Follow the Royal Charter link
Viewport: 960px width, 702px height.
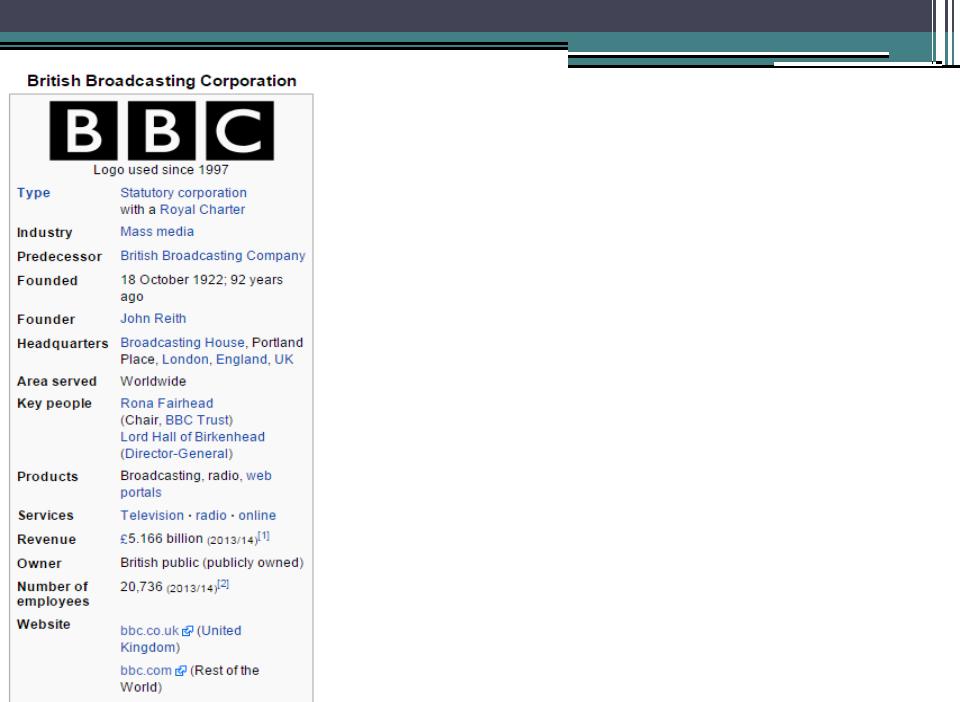[x=202, y=209]
